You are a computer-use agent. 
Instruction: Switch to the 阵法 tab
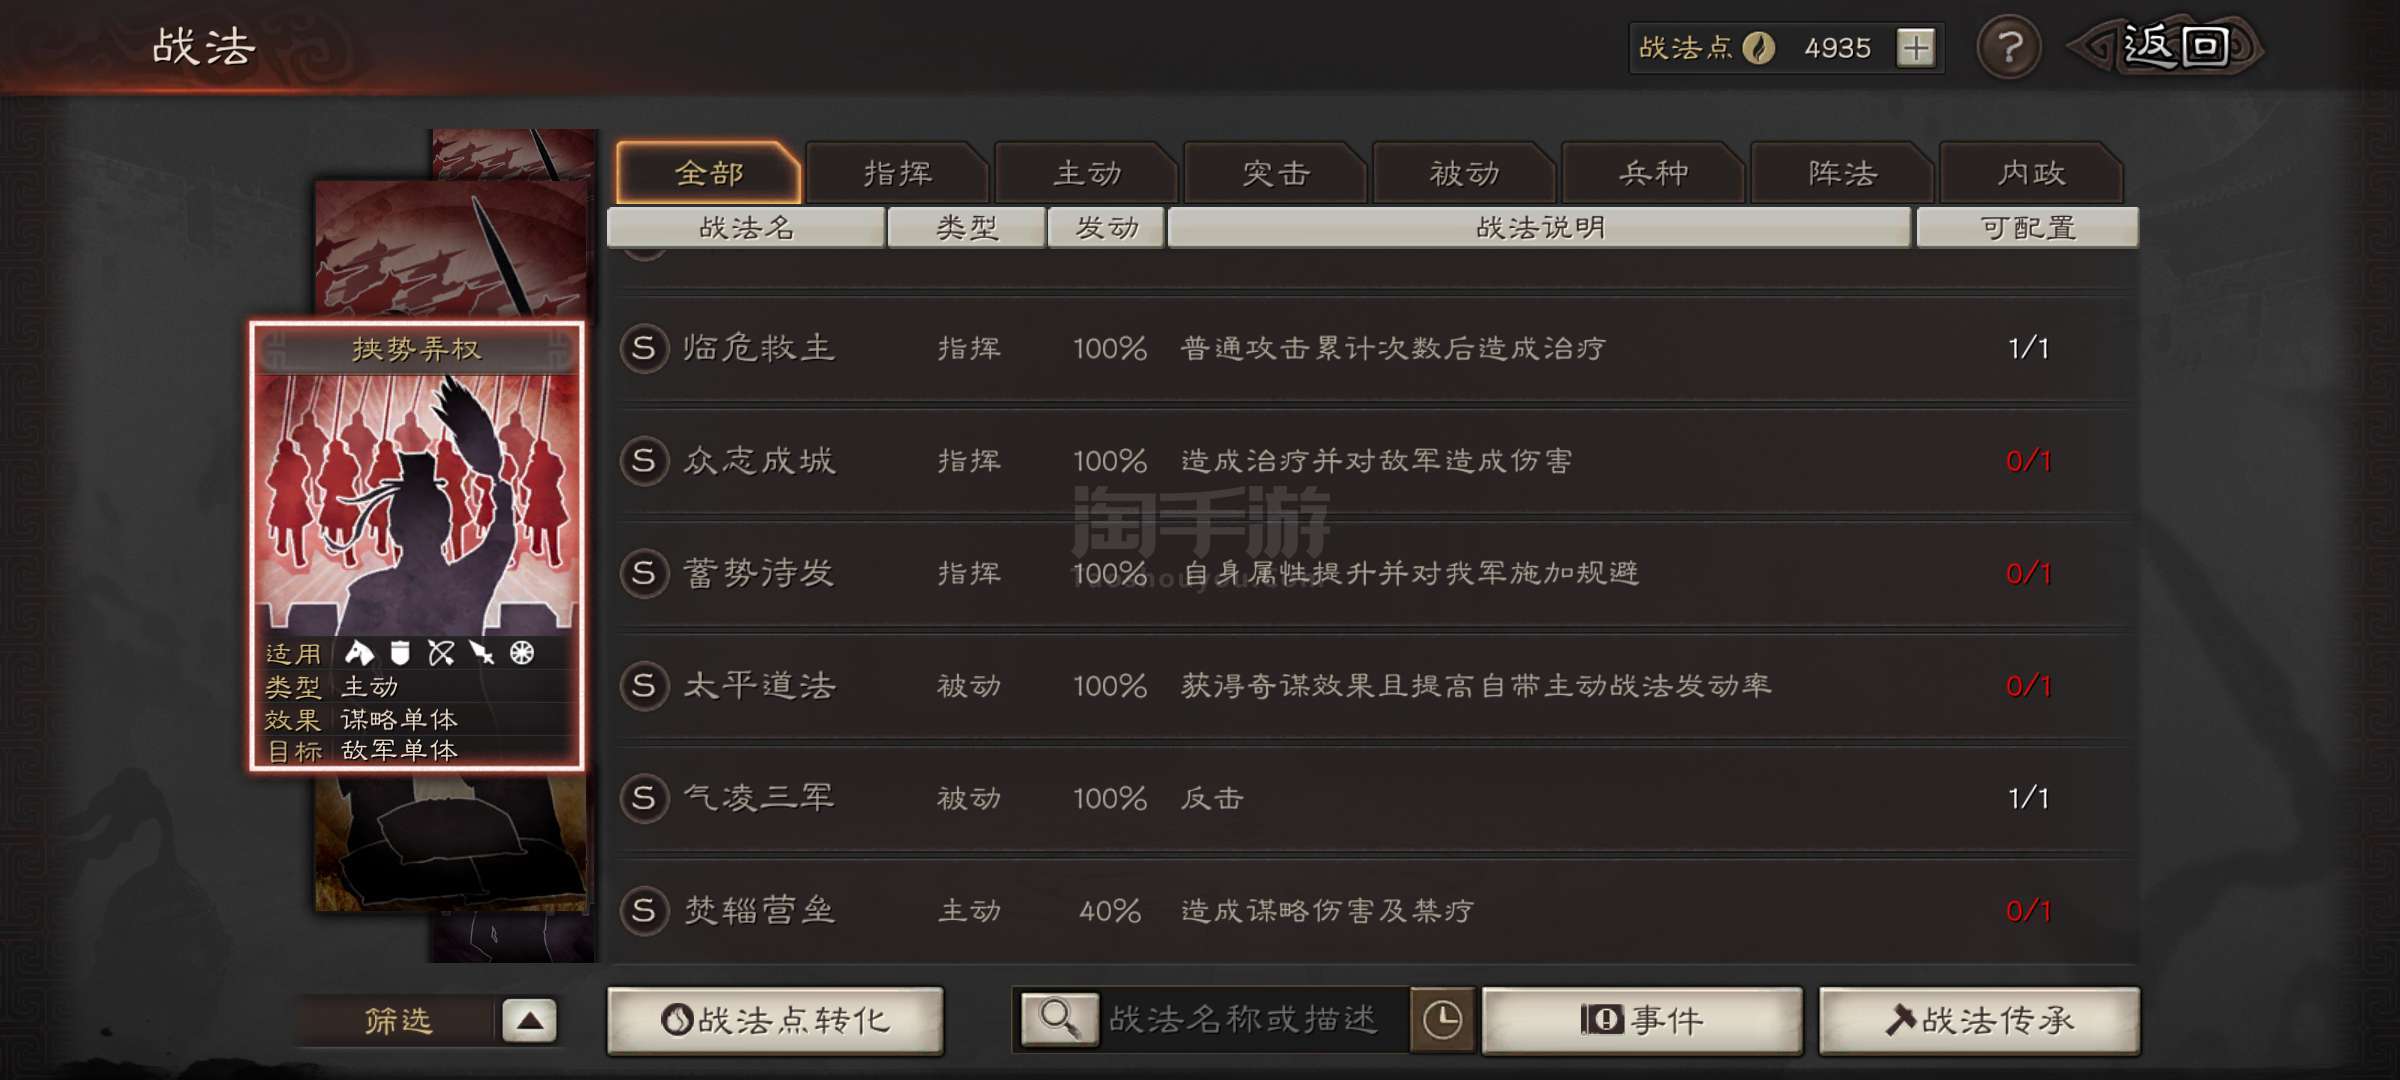(x=1842, y=174)
